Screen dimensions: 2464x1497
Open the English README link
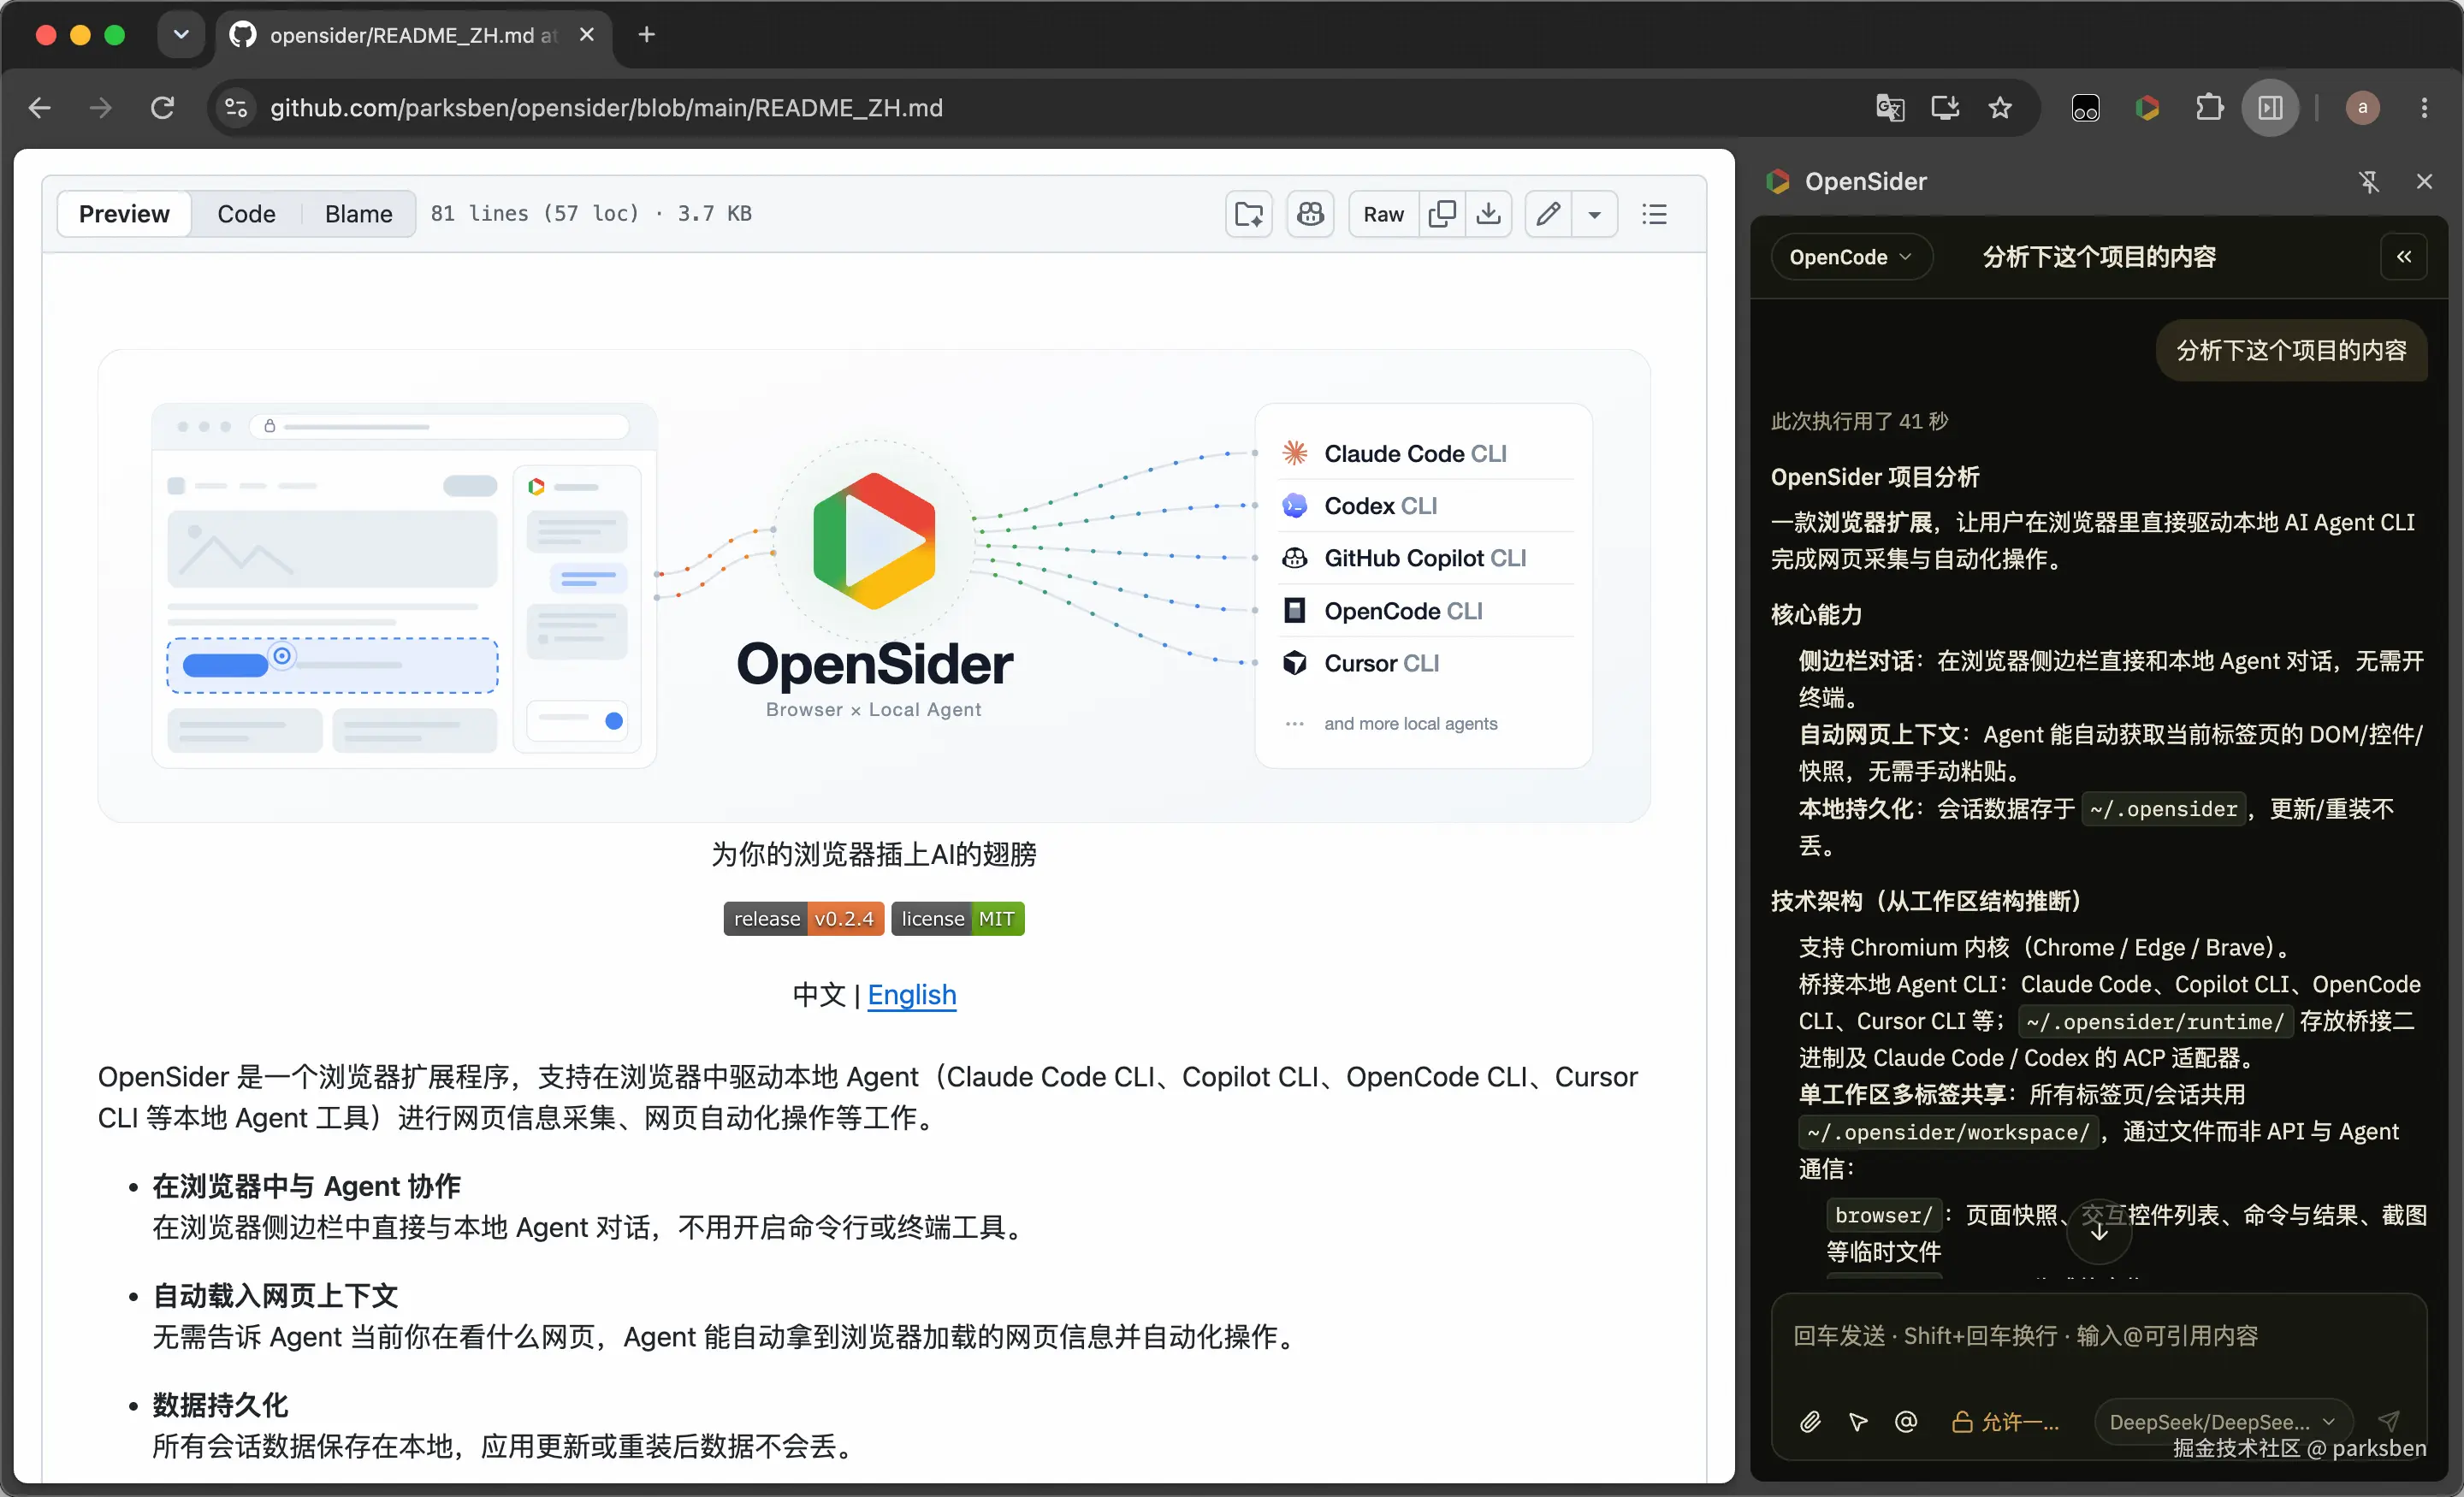911,995
